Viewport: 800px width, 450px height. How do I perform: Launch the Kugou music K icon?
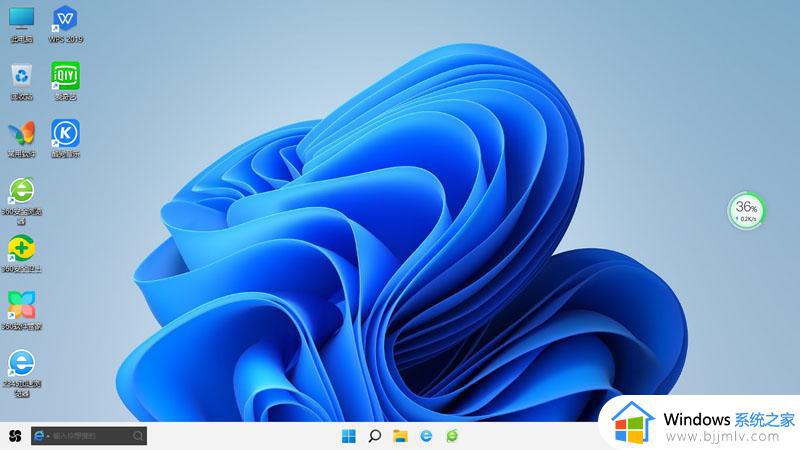pos(65,139)
